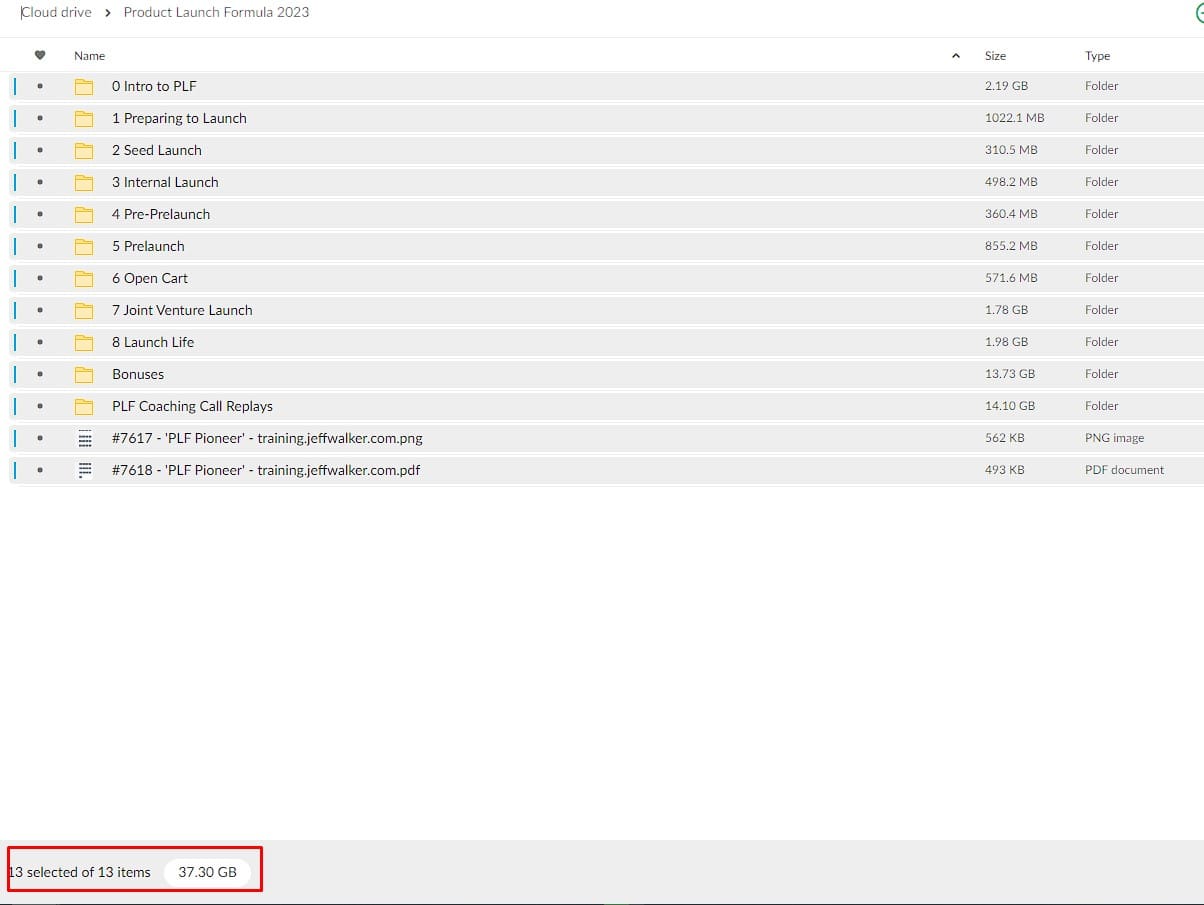Click the 310.5 MB size value
The width and height of the screenshot is (1204, 905).
pos(1011,150)
